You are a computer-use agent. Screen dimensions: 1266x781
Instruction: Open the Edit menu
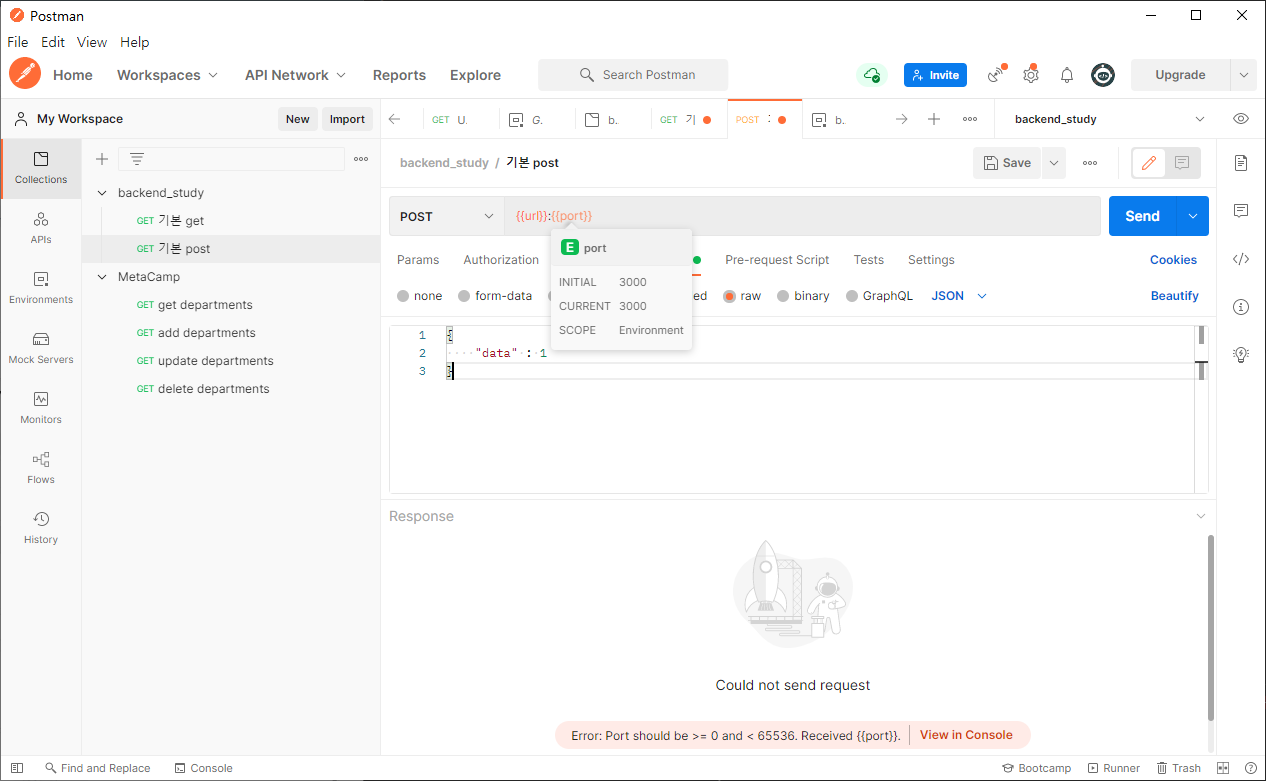point(53,42)
